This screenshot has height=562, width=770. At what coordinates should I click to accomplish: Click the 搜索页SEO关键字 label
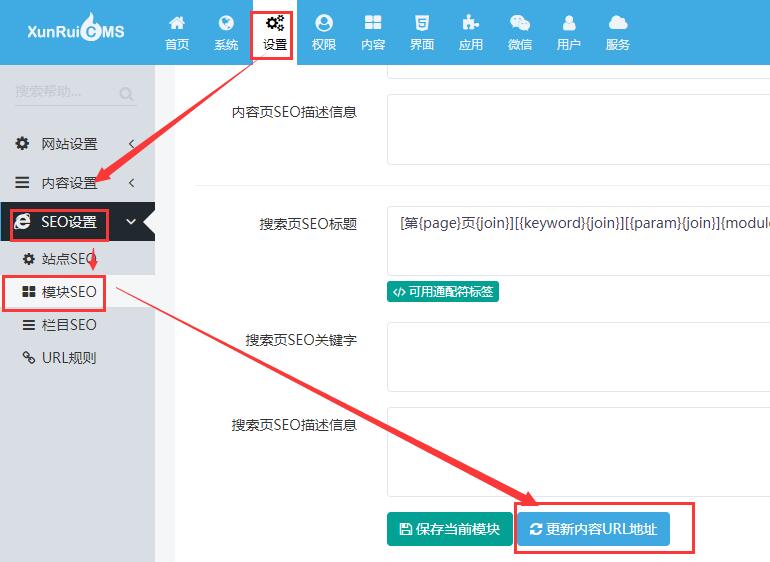(x=301, y=339)
